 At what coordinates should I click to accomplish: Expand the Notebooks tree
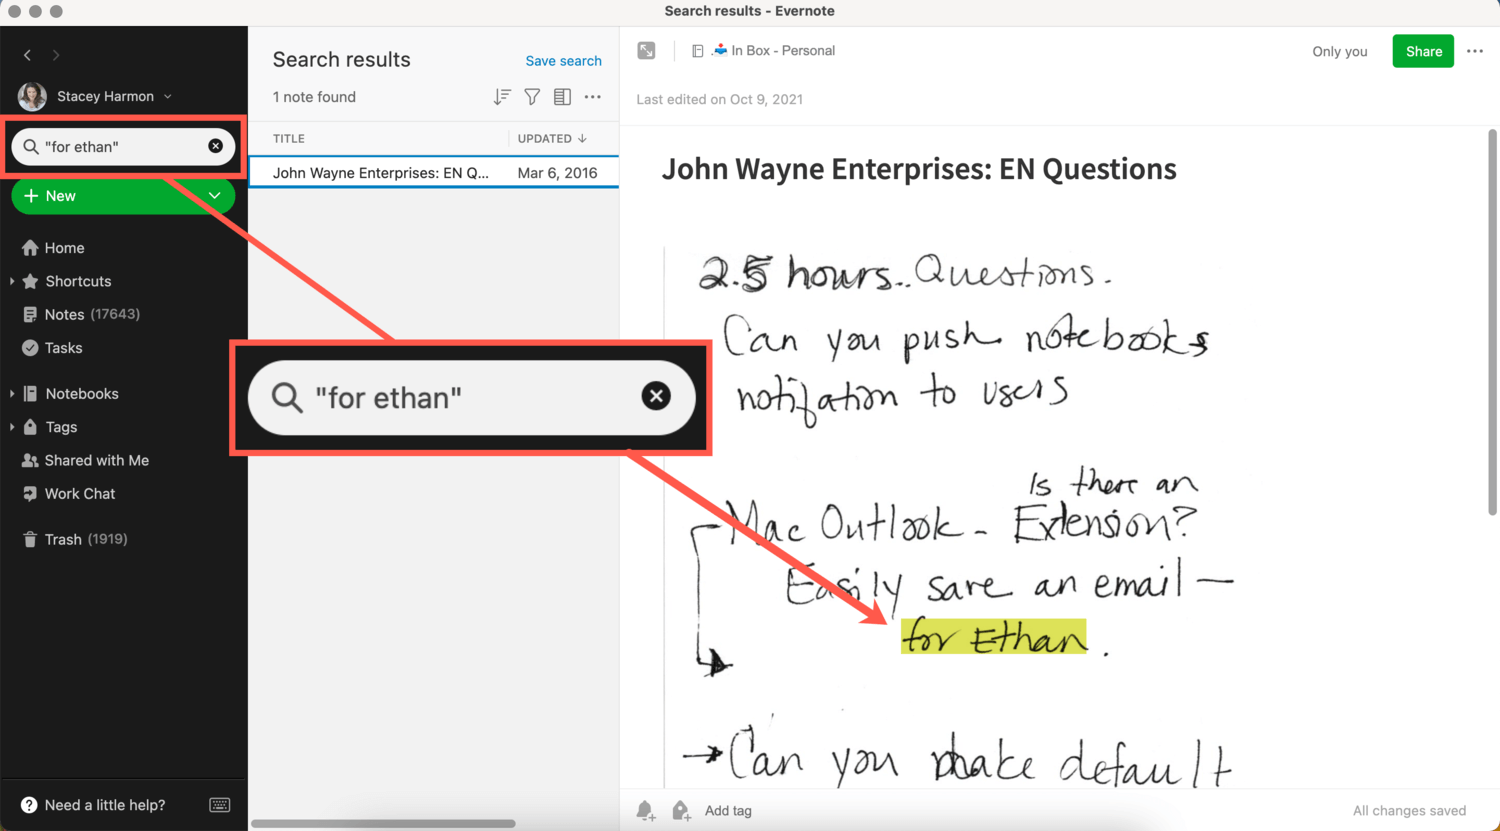point(12,394)
